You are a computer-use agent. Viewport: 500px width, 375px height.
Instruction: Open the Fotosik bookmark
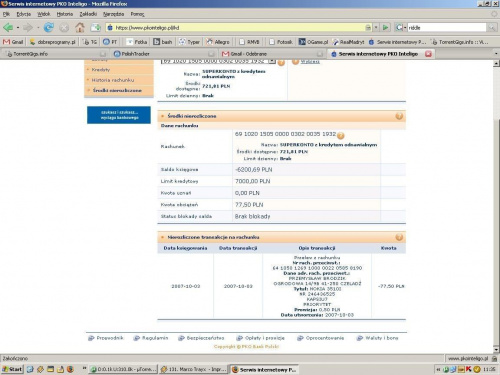click(x=281, y=42)
